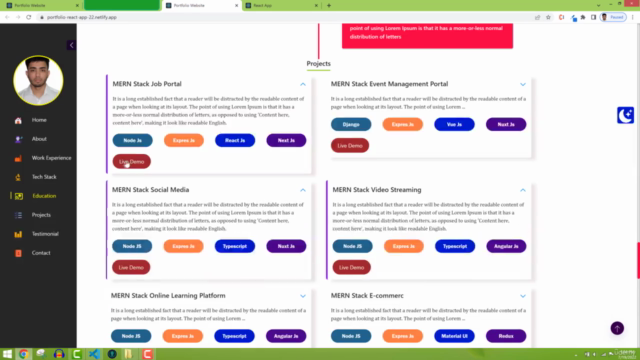Open Live Demo for Job Portal
Image resolution: width=640 pixels, height=360 pixels.
(131, 162)
